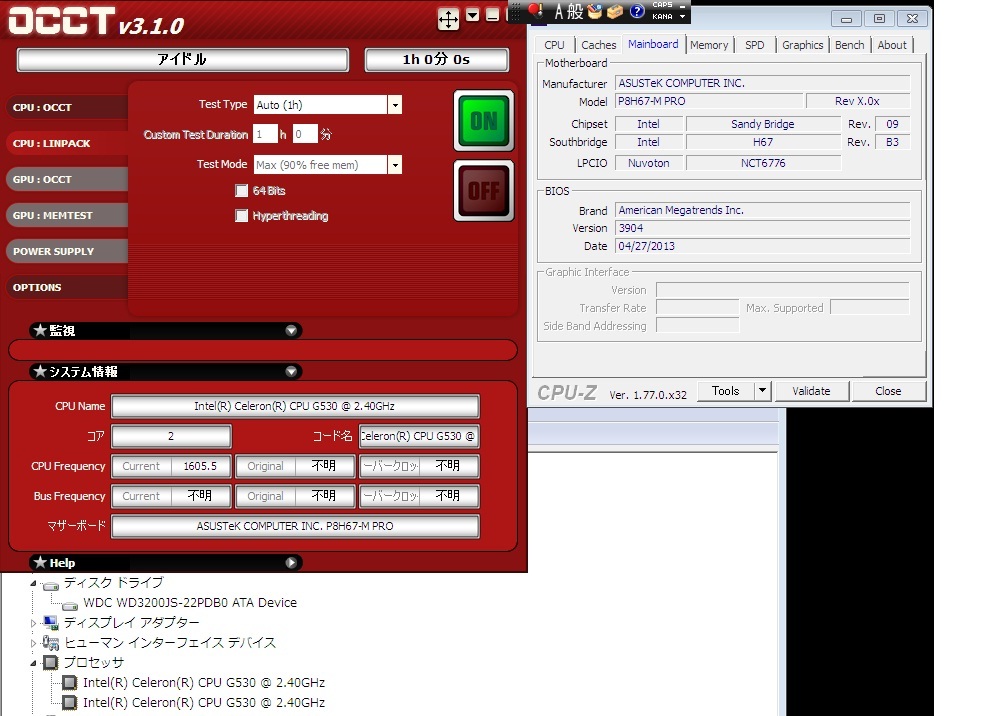This screenshot has height=716, width=1008.
Task: Select the GPU : OCCT tab
Action: 68,179
